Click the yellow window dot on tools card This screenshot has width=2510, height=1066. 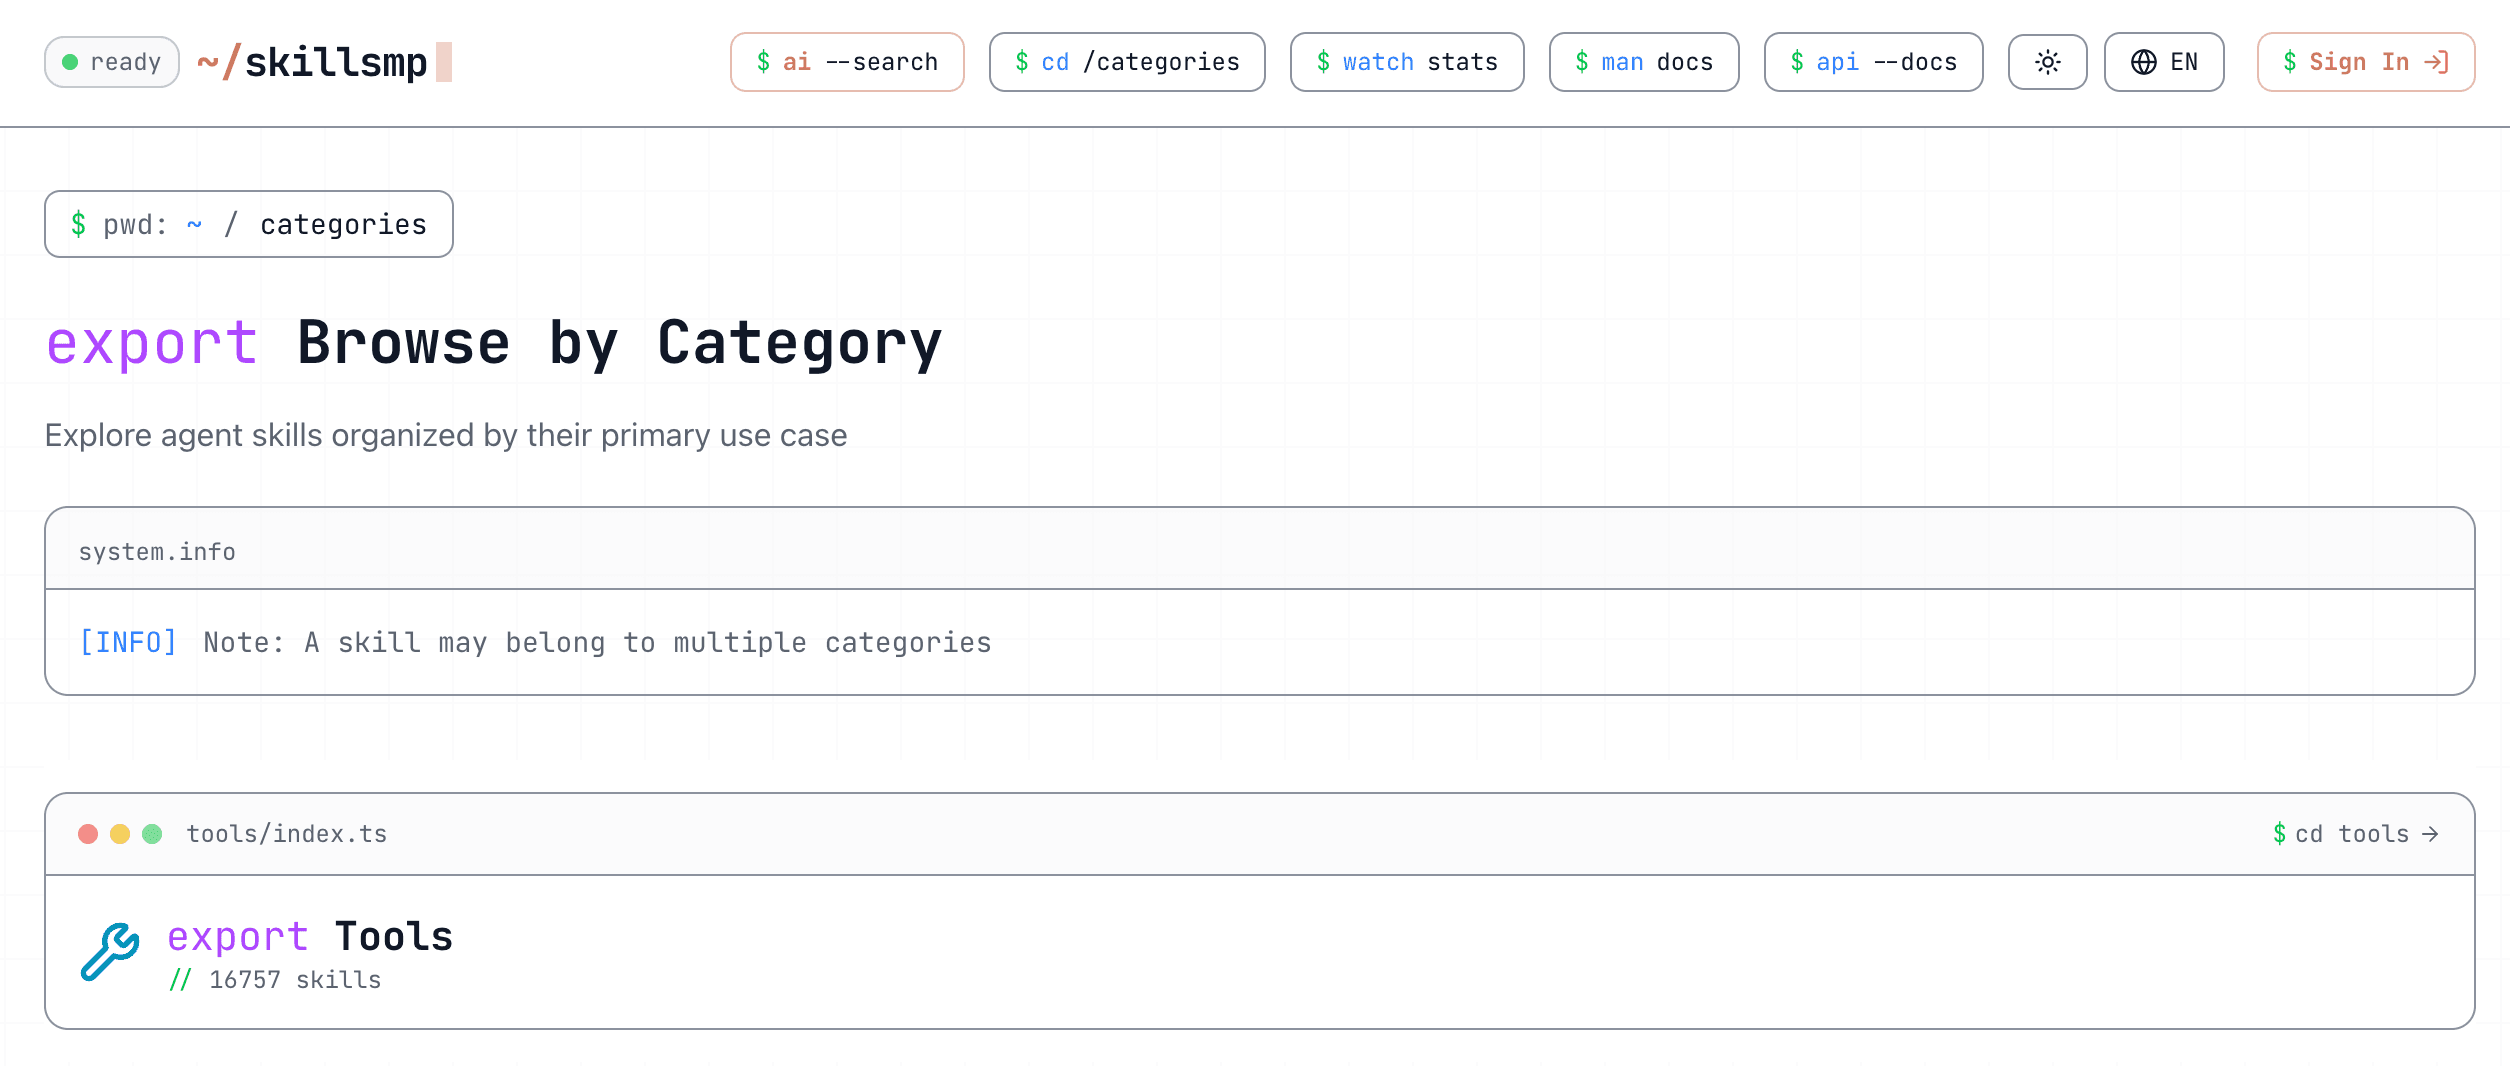coord(120,834)
